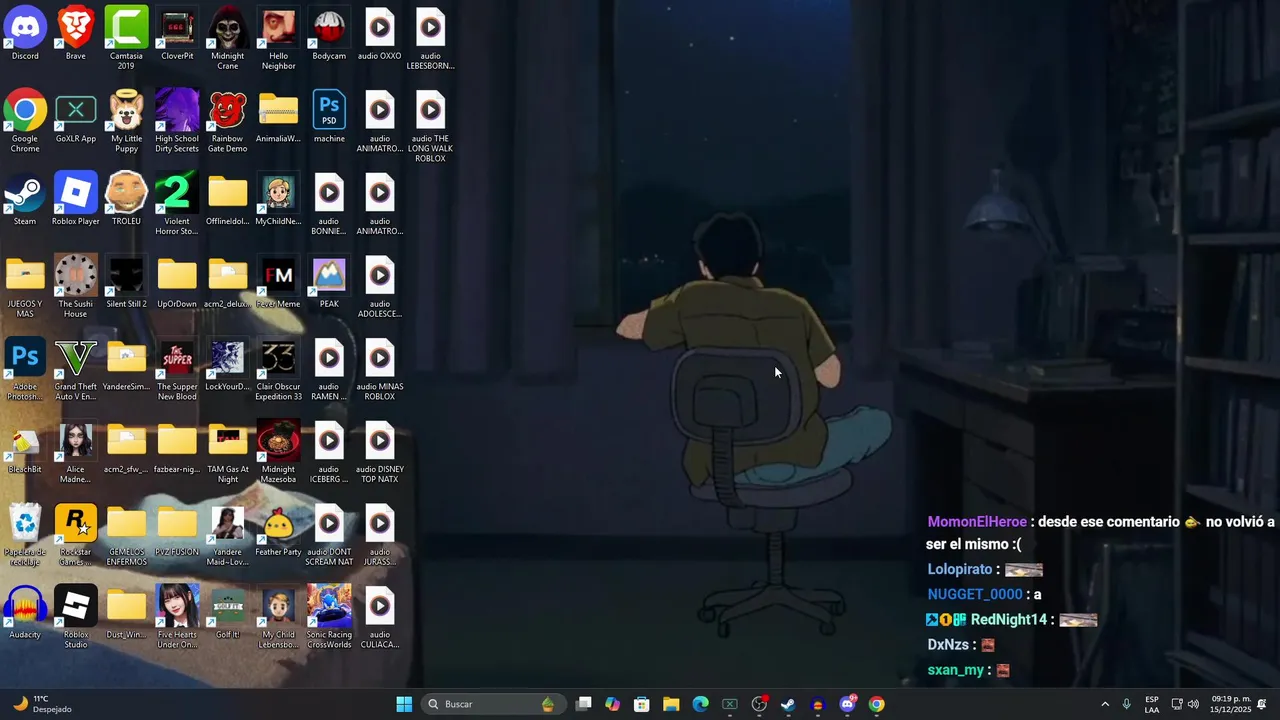This screenshot has width=1280, height=720.
Task: Select the PVZ FUSION folder
Action: click(177, 531)
